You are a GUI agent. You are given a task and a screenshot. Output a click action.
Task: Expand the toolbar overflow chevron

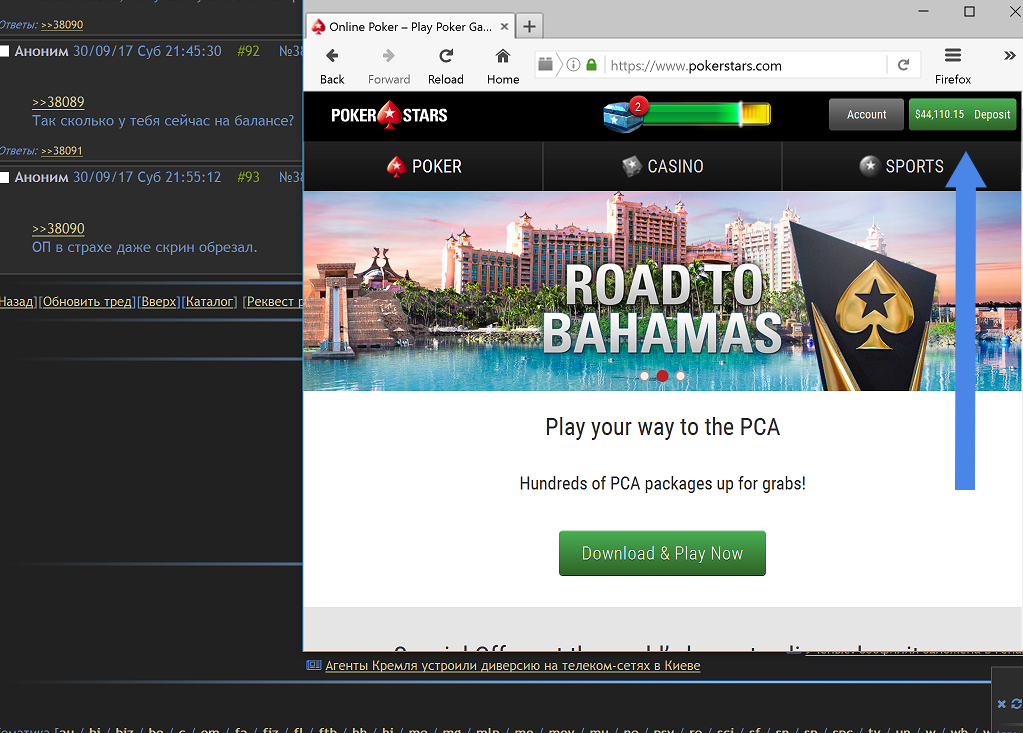pyautogui.click(x=1009, y=56)
